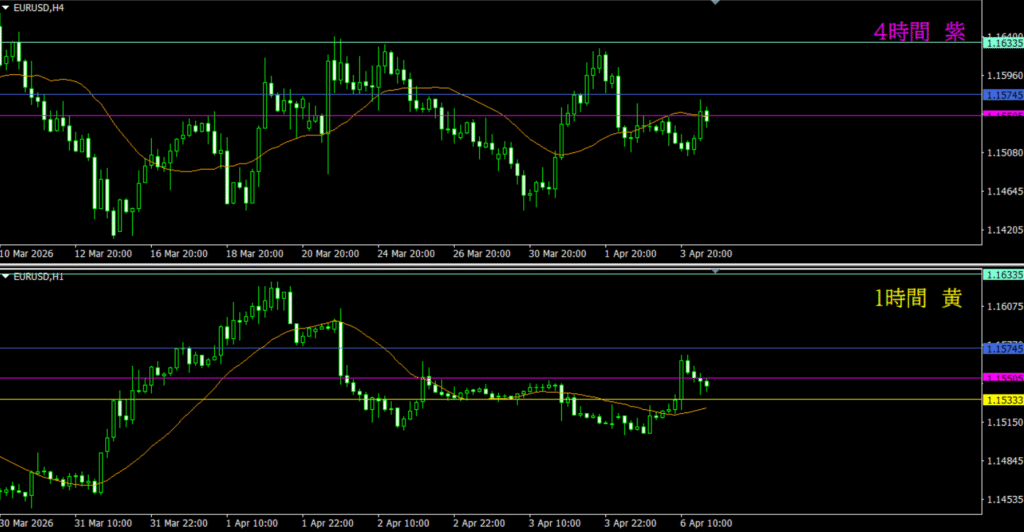Select the blue 1.15745 price tag on H4 chart
Image resolution: width=1024 pixels, height=532 pixels.
[x=1003, y=95]
